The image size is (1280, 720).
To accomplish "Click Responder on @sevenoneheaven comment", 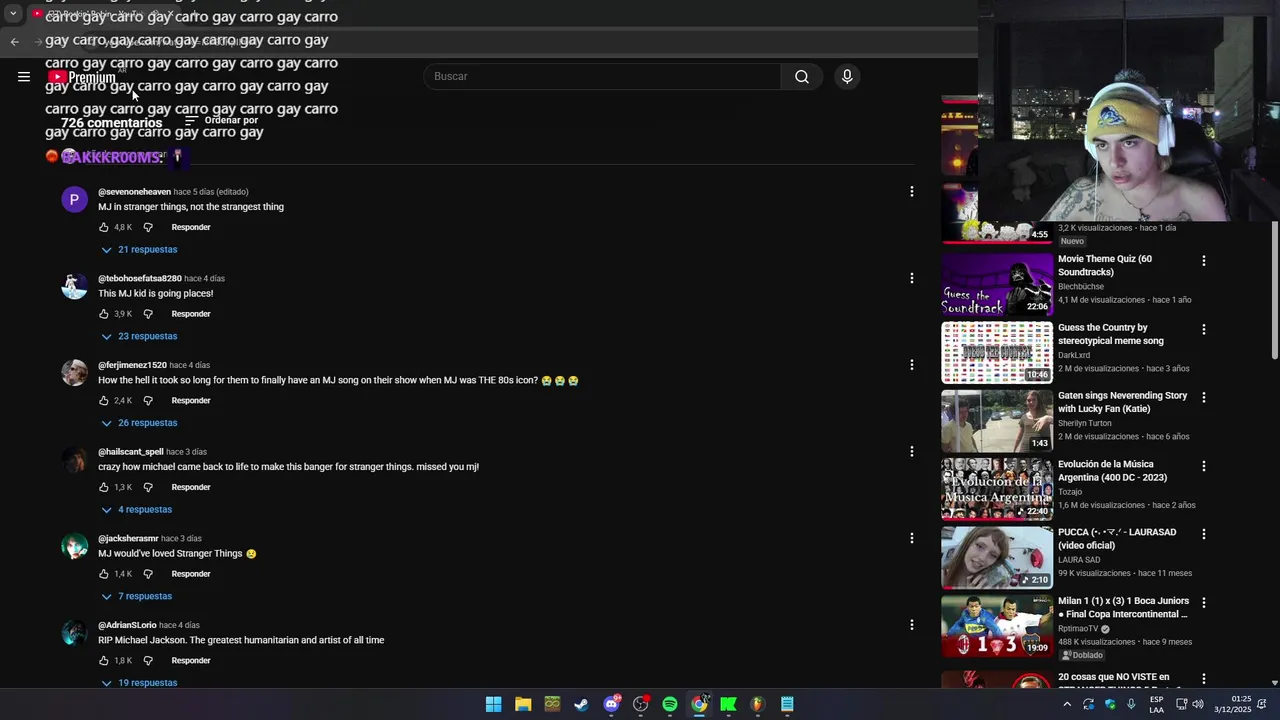I will pos(191,227).
